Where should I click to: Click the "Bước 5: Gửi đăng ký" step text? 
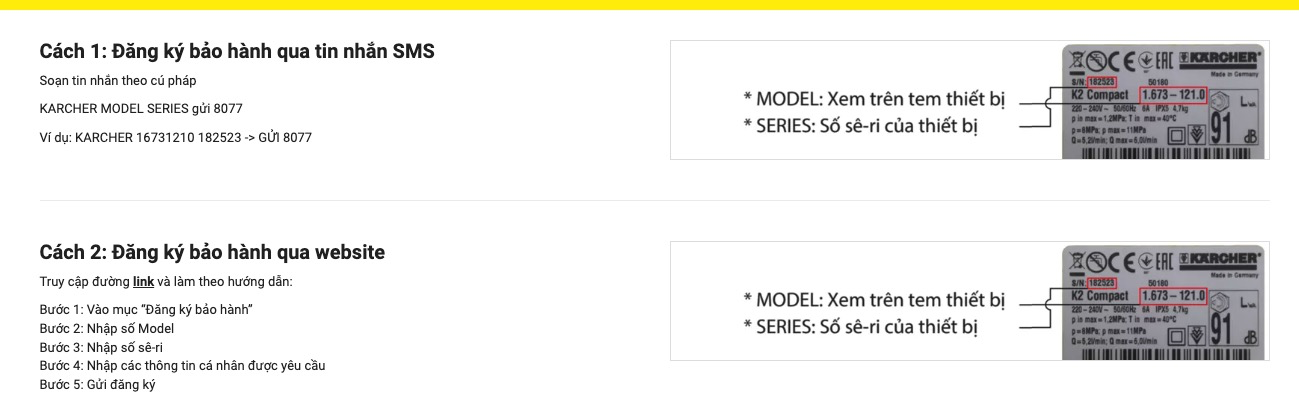tap(97, 385)
